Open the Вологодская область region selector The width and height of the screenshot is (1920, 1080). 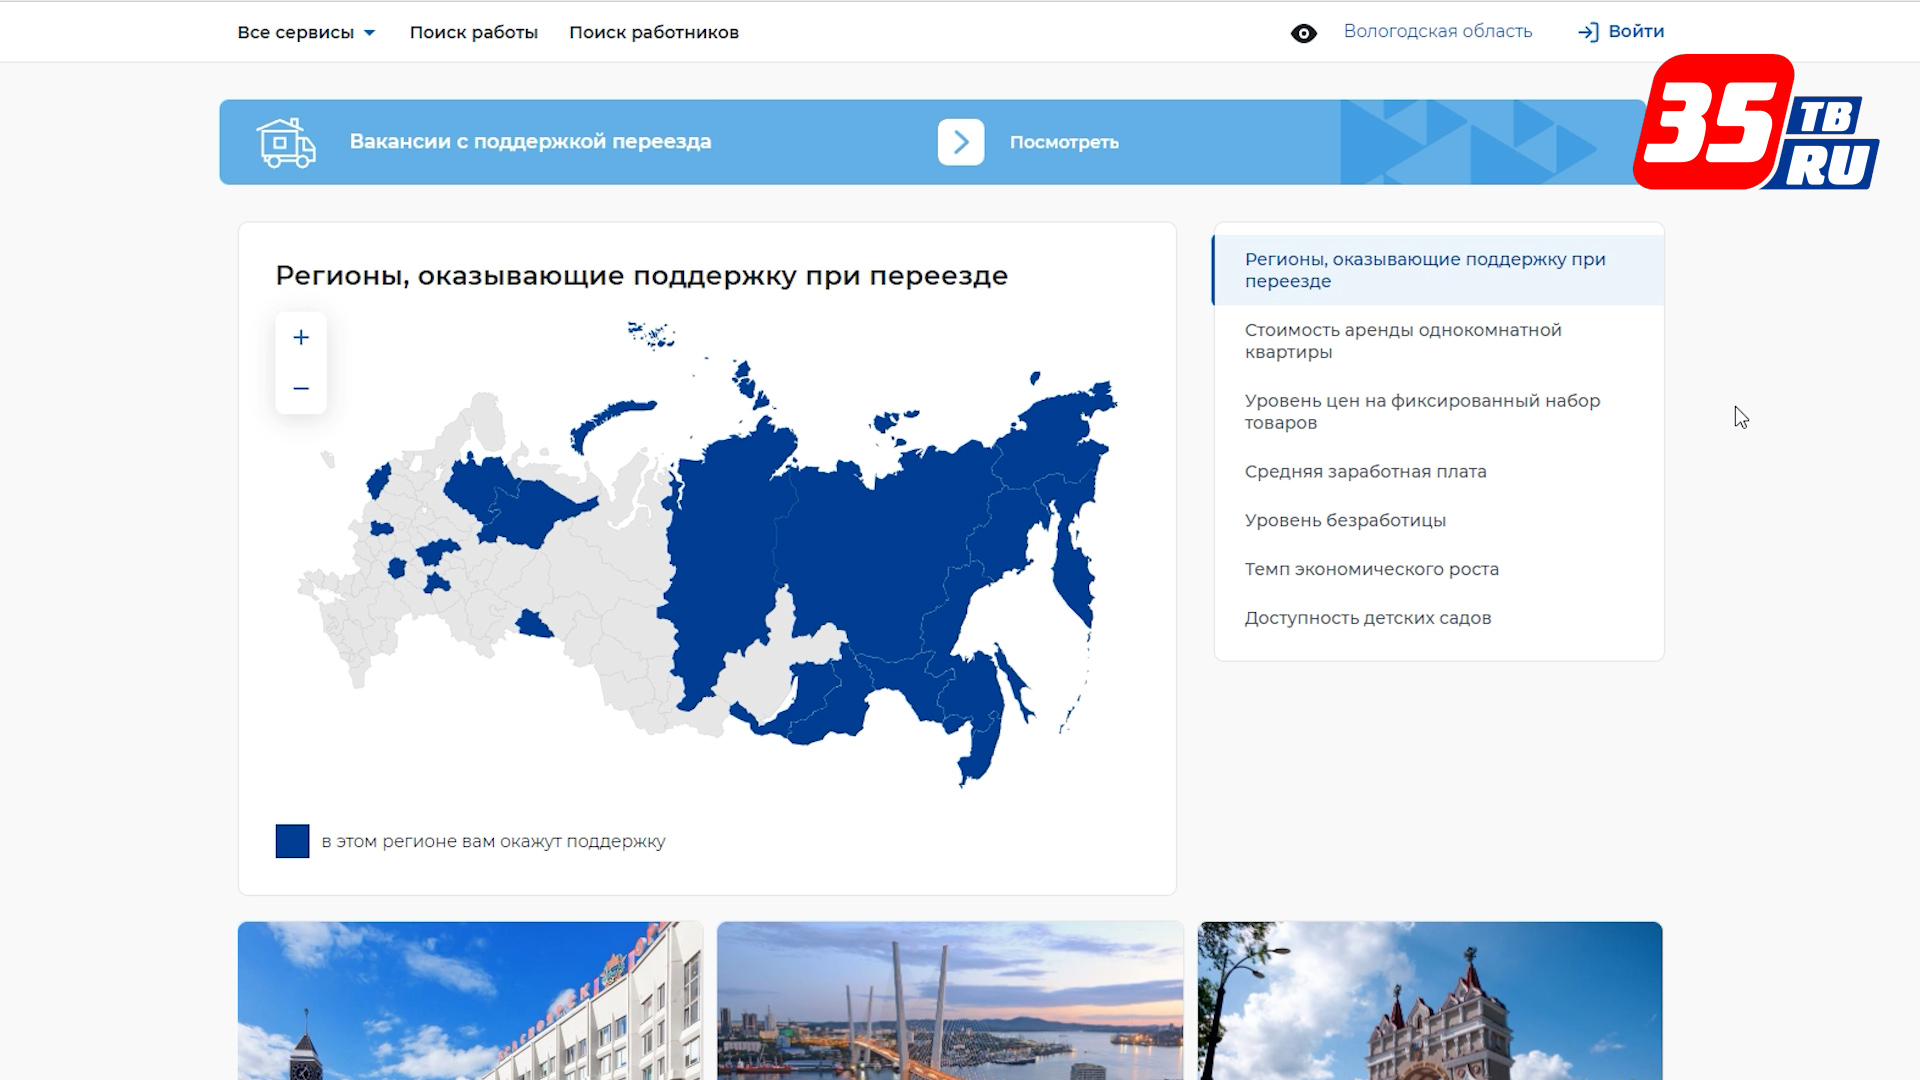pos(1437,31)
